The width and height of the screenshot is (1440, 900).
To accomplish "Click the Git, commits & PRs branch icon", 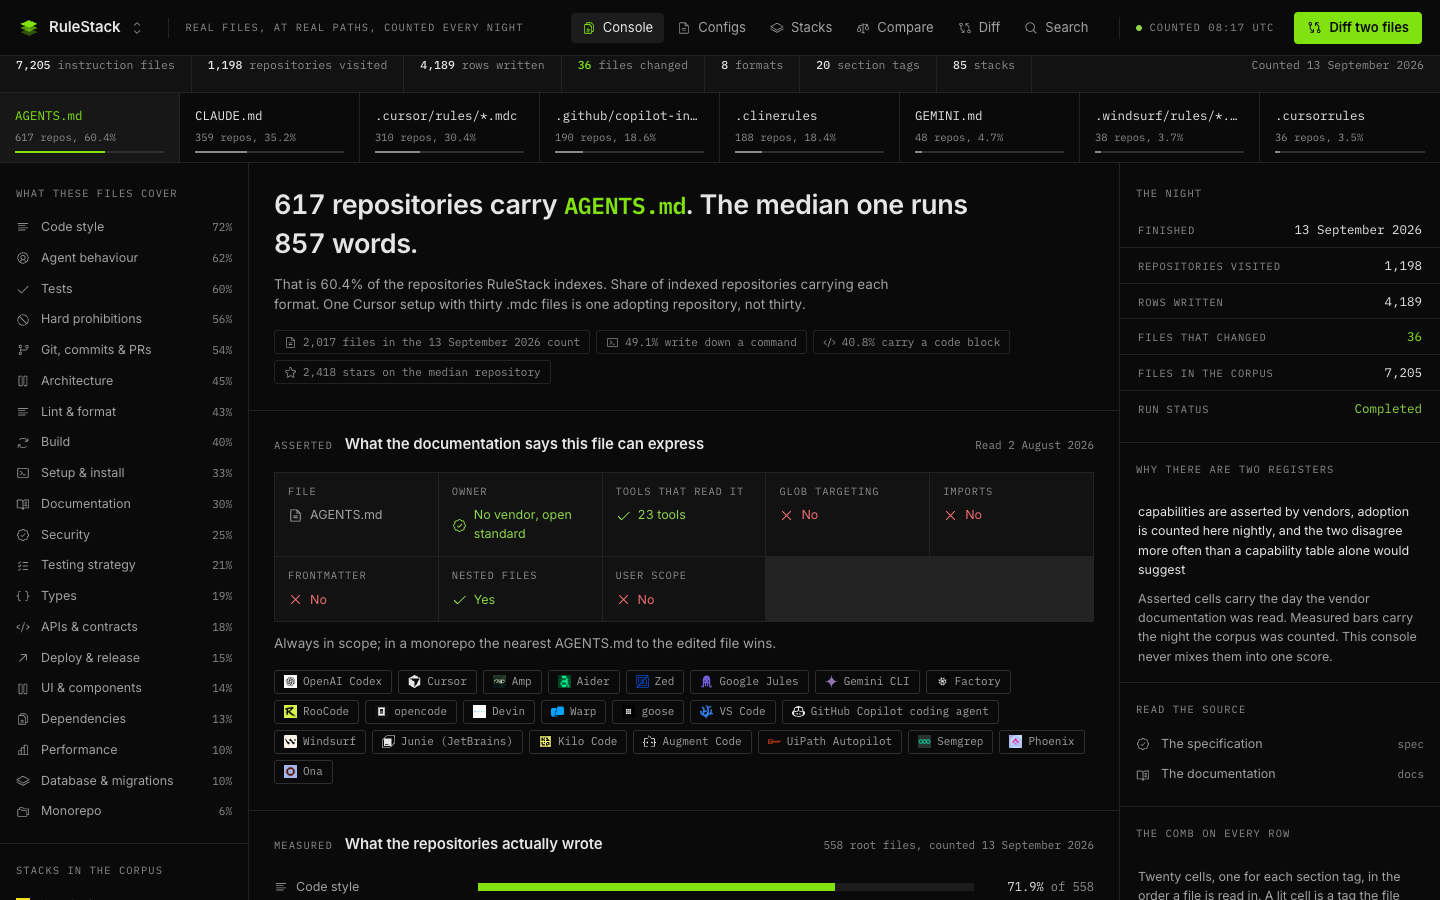I will tap(23, 350).
